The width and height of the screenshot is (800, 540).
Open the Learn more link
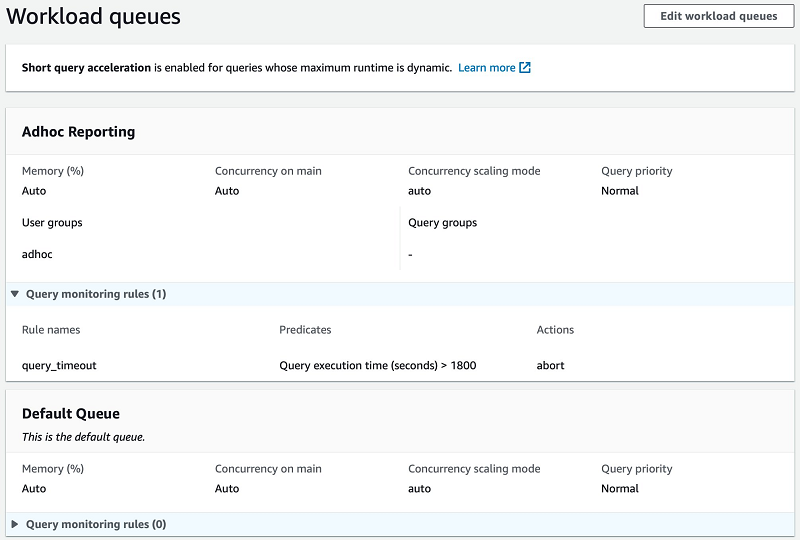coord(487,68)
